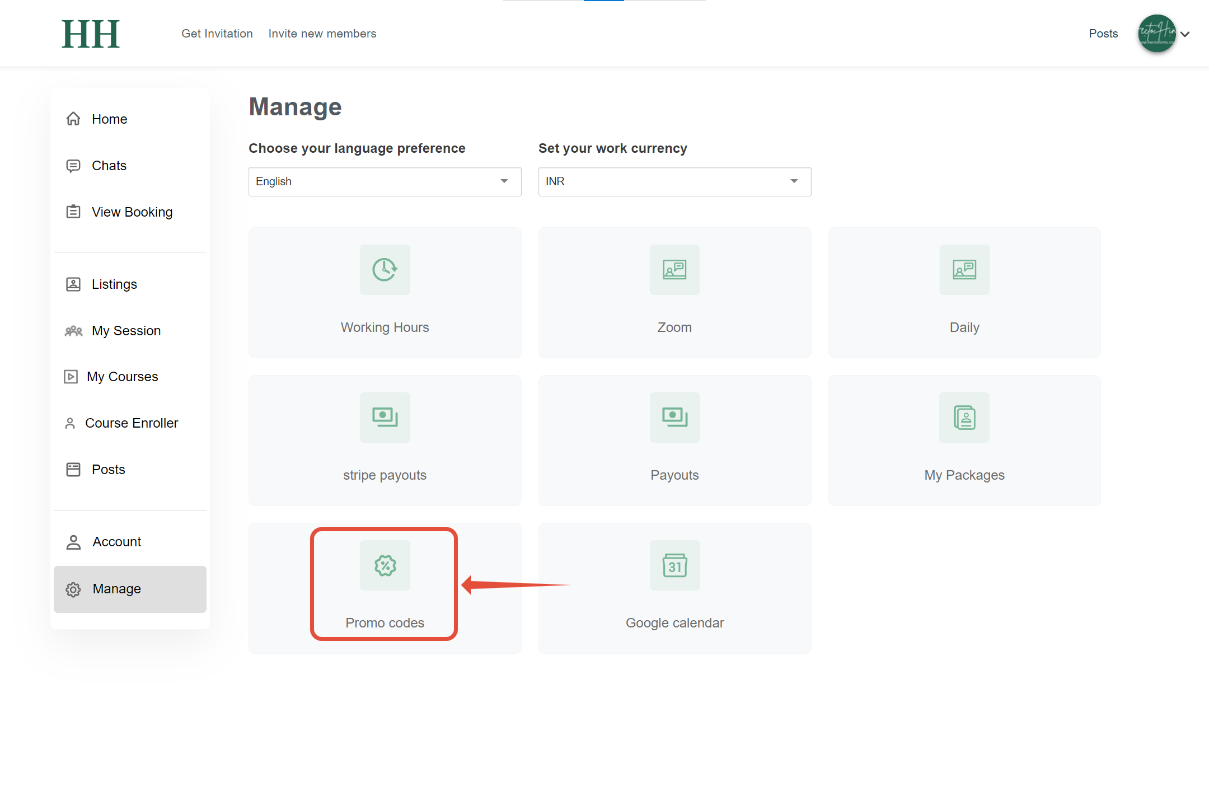Click the Daily card icon
This screenshot has height=806, width=1209.
point(965,269)
